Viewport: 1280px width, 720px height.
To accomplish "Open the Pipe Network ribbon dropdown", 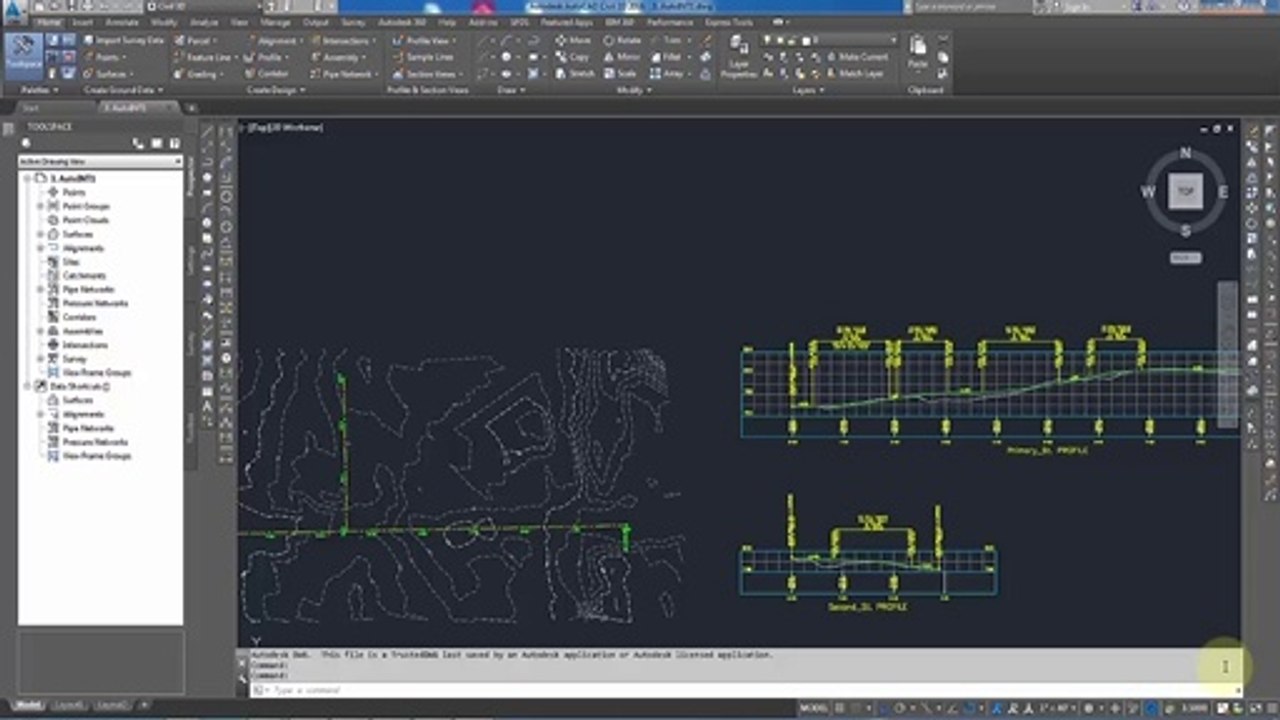I will tap(343, 74).
